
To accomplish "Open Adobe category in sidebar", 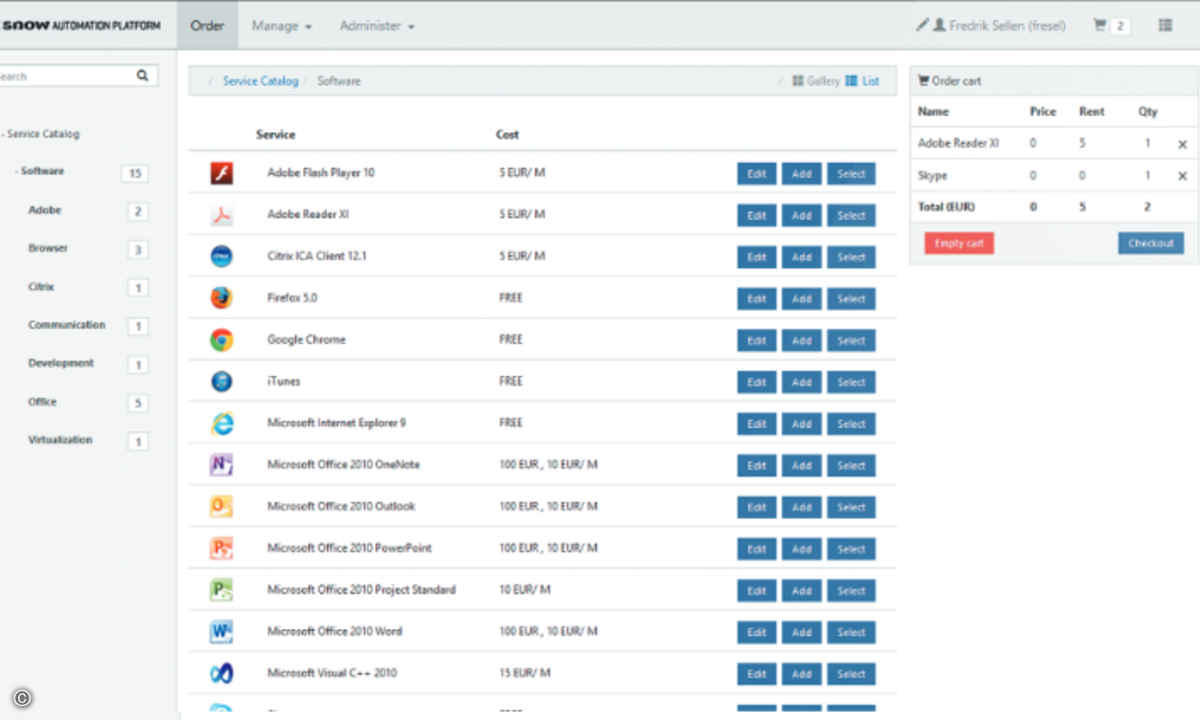I will click(45, 211).
